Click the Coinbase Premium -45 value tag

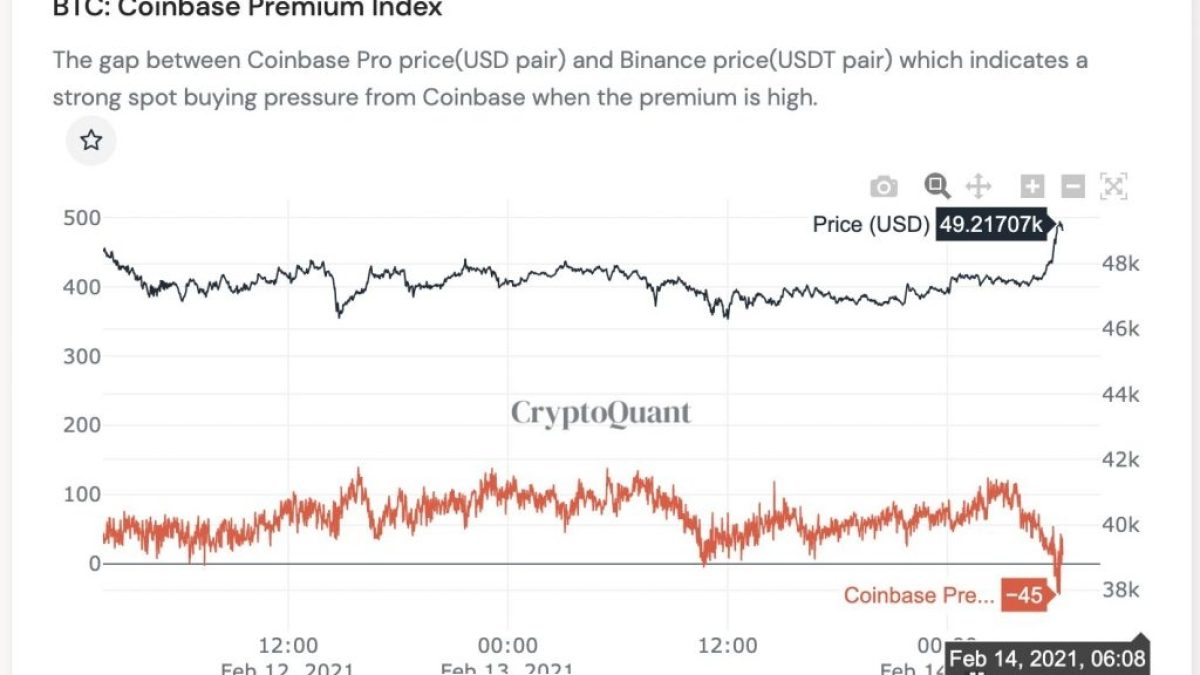tap(1024, 596)
